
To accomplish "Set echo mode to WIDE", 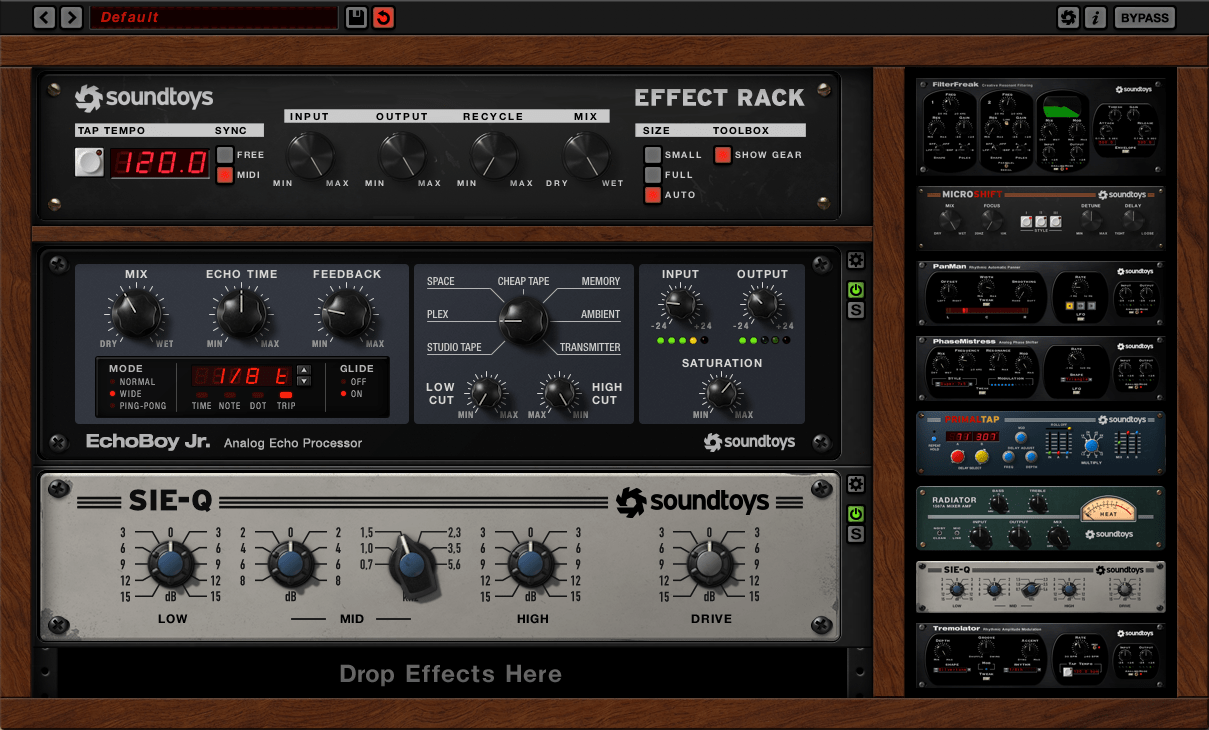I will click(127, 394).
